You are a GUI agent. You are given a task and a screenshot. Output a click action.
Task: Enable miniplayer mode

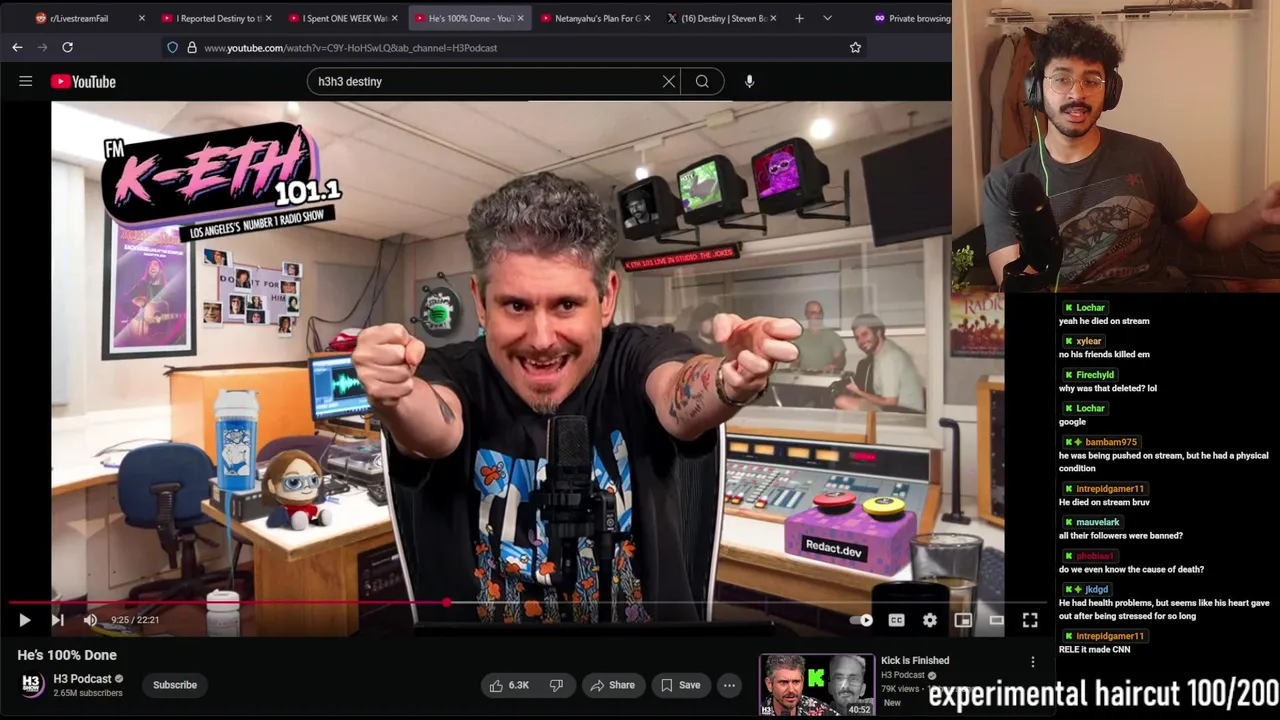963,620
